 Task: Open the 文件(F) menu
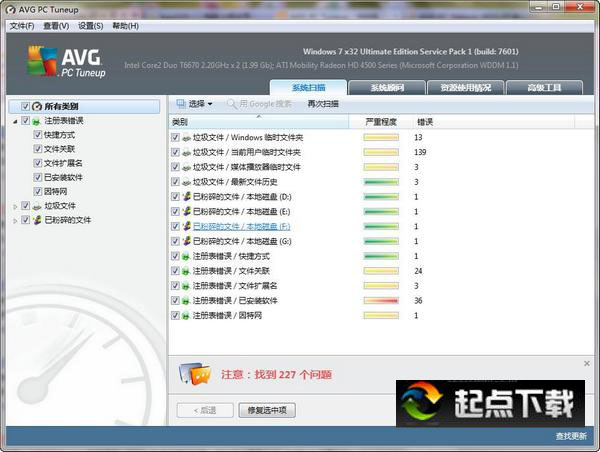(x=22, y=26)
